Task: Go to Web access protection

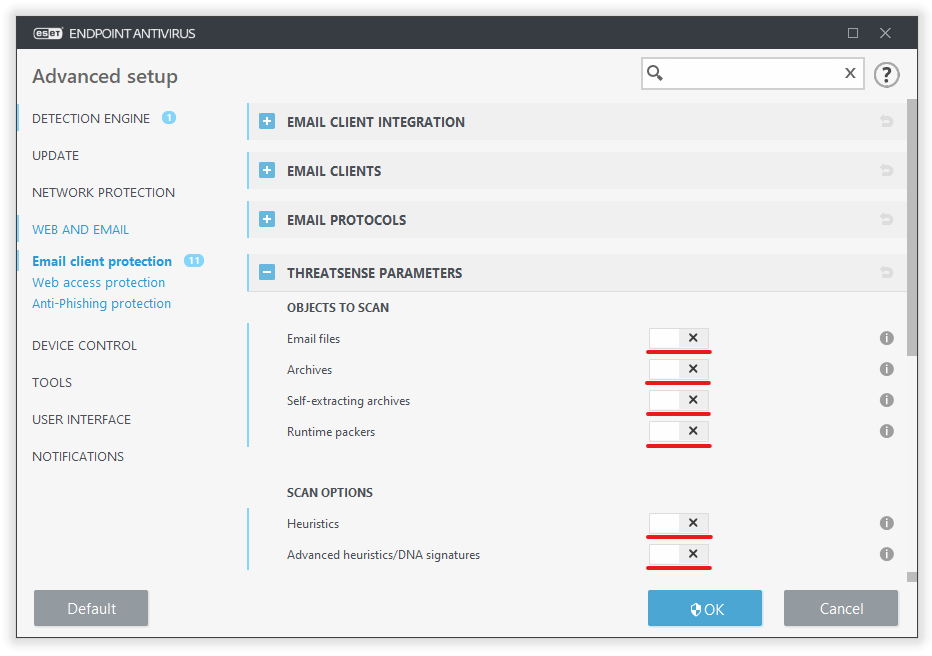Action: (x=99, y=282)
